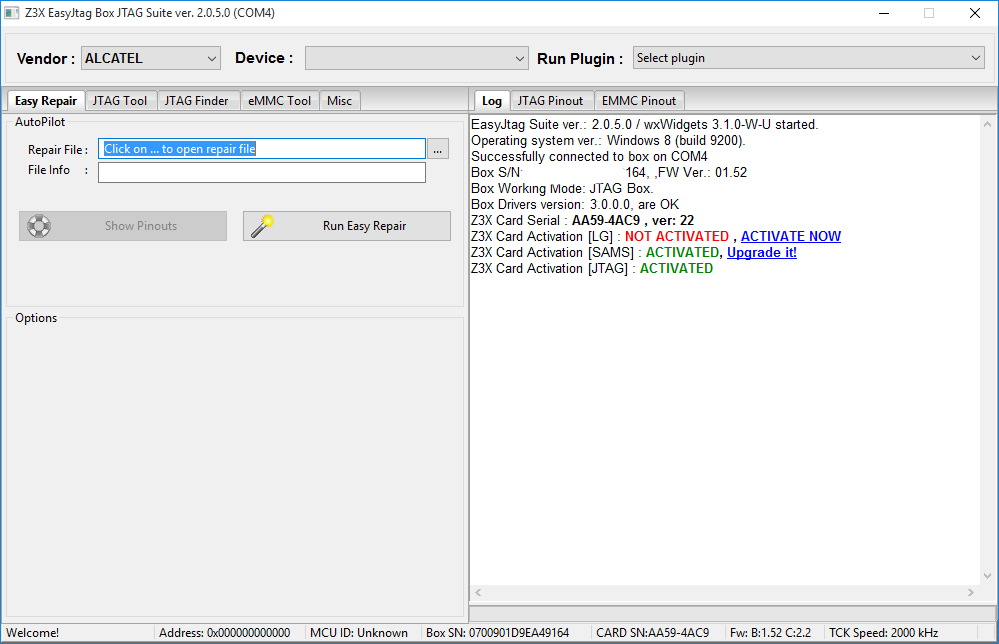Screen dimensions: 999x644
Task: Click the File Info text field
Action: tap(262, 172)
